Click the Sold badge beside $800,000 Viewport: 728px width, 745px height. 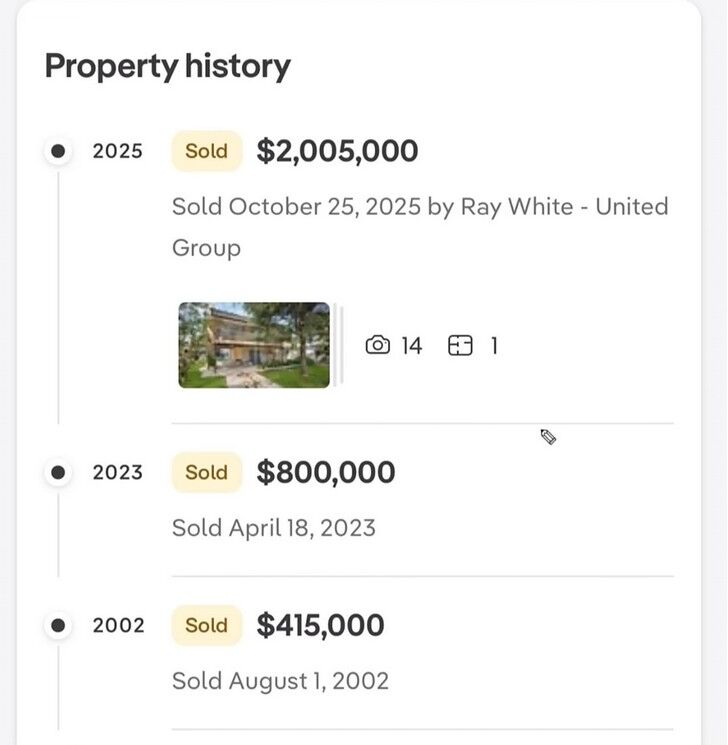click(x=207, y=472)
